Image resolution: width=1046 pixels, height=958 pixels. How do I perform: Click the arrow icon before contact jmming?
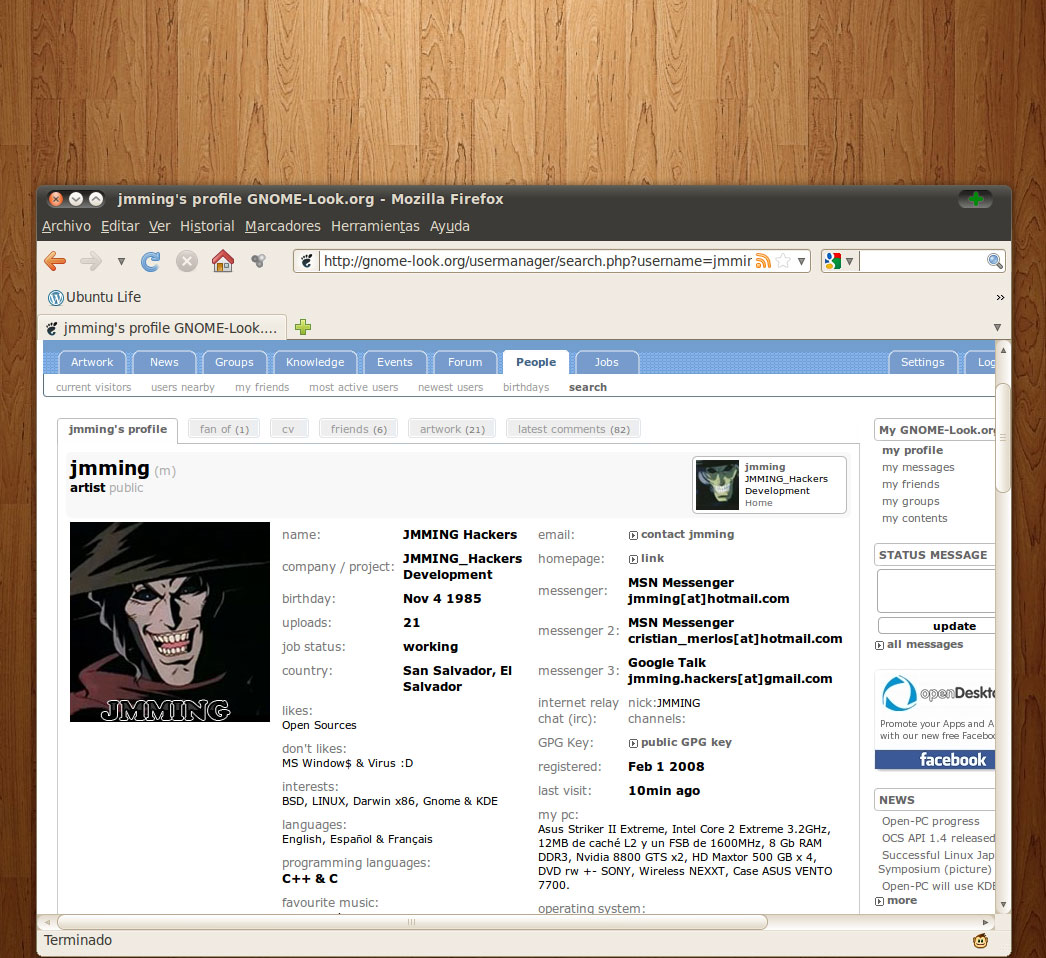[633, 535]
